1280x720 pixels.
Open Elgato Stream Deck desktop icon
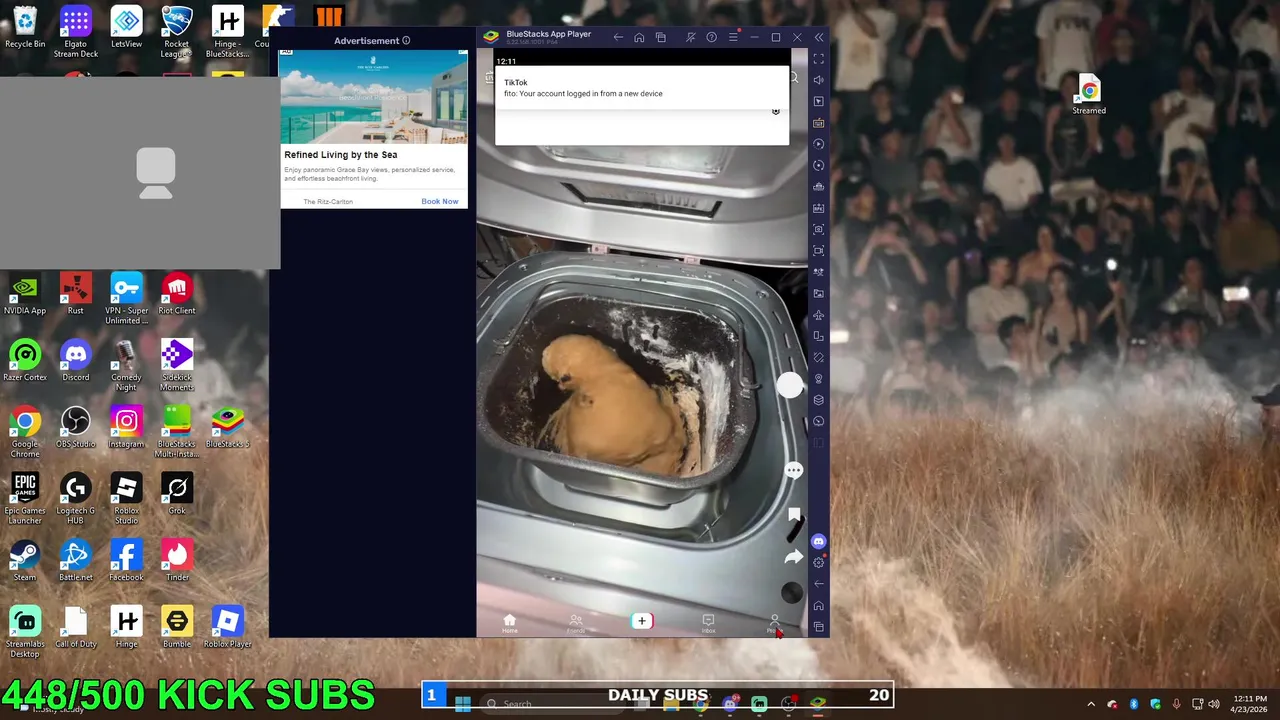click(75, 32)
